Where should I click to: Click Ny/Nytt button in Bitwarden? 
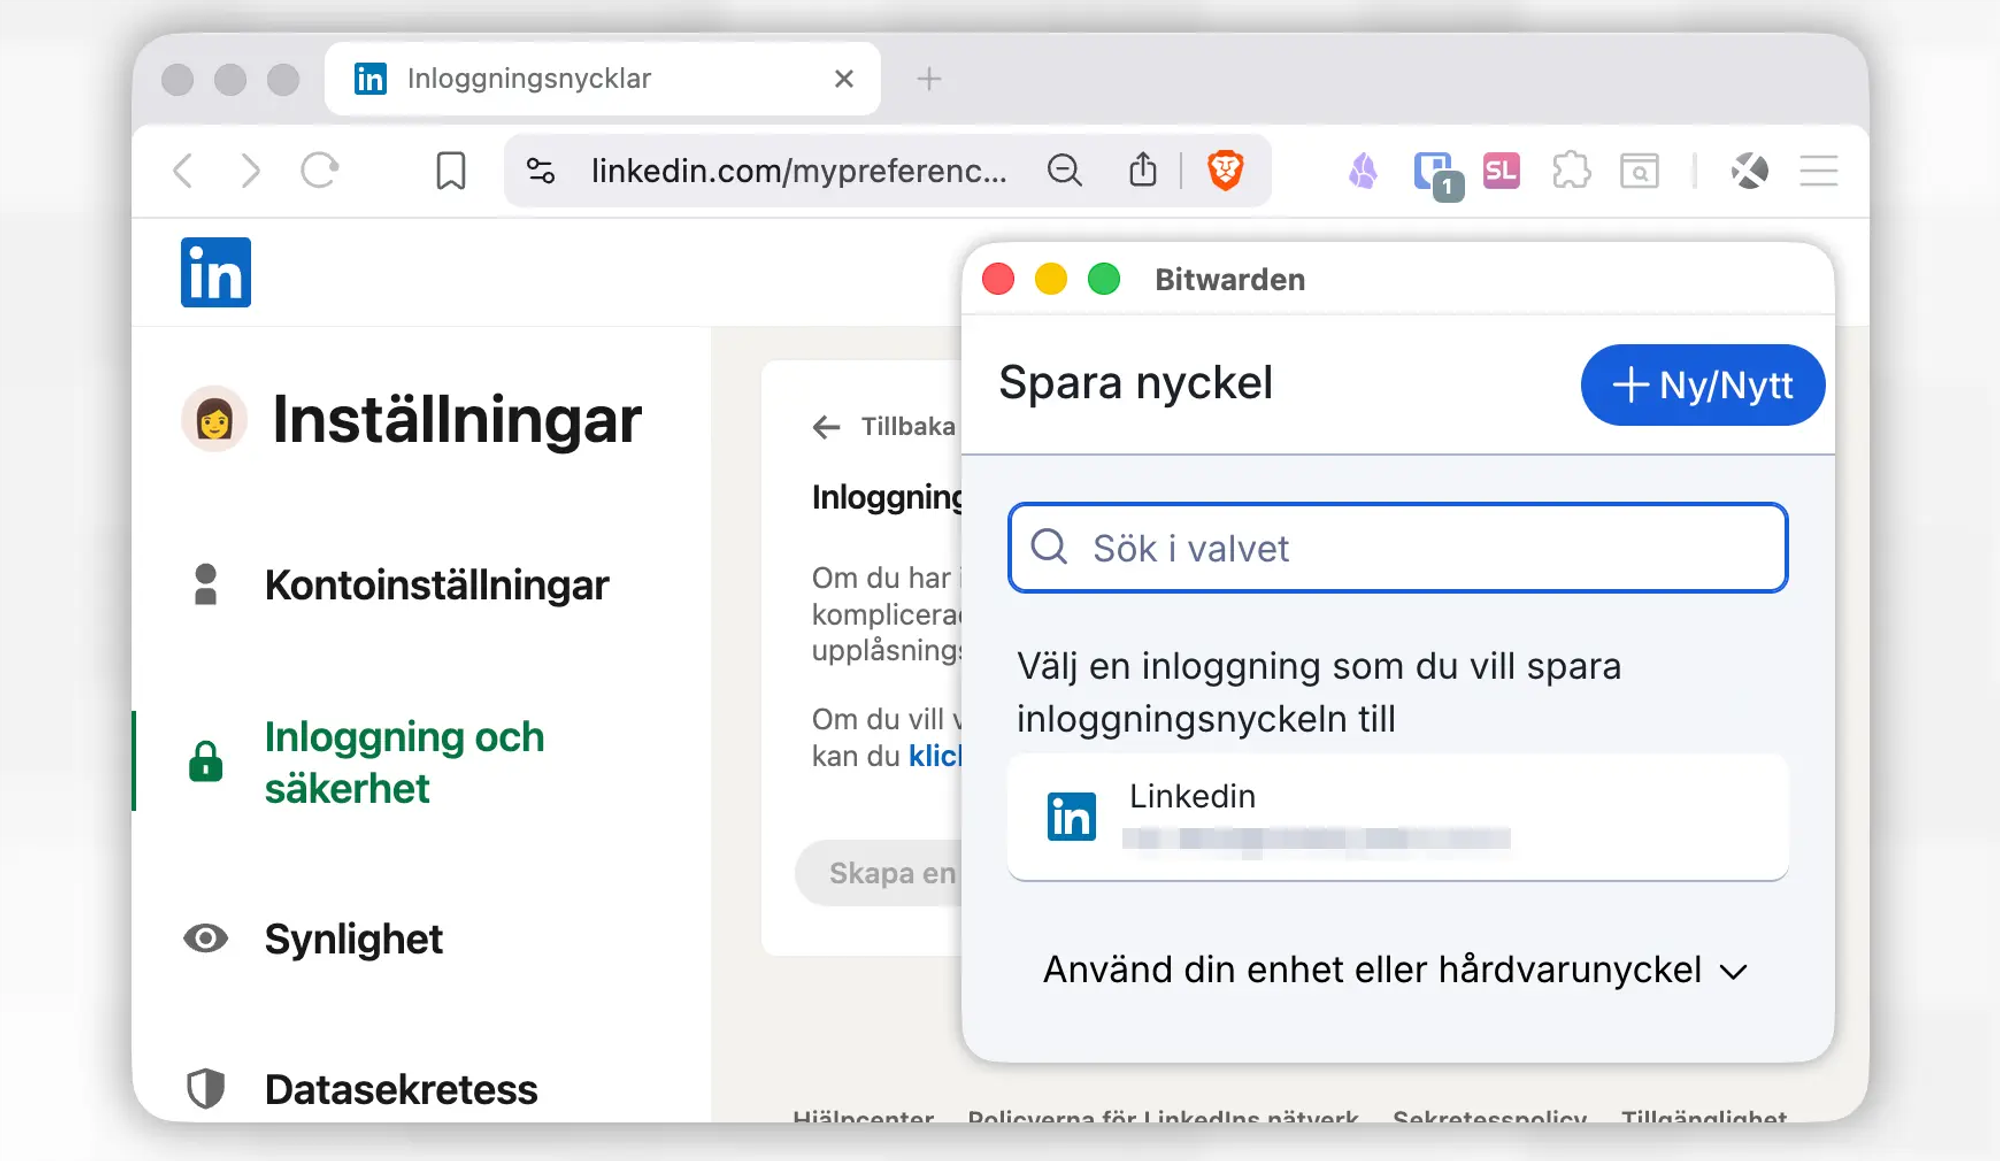tap(1703, 385)
